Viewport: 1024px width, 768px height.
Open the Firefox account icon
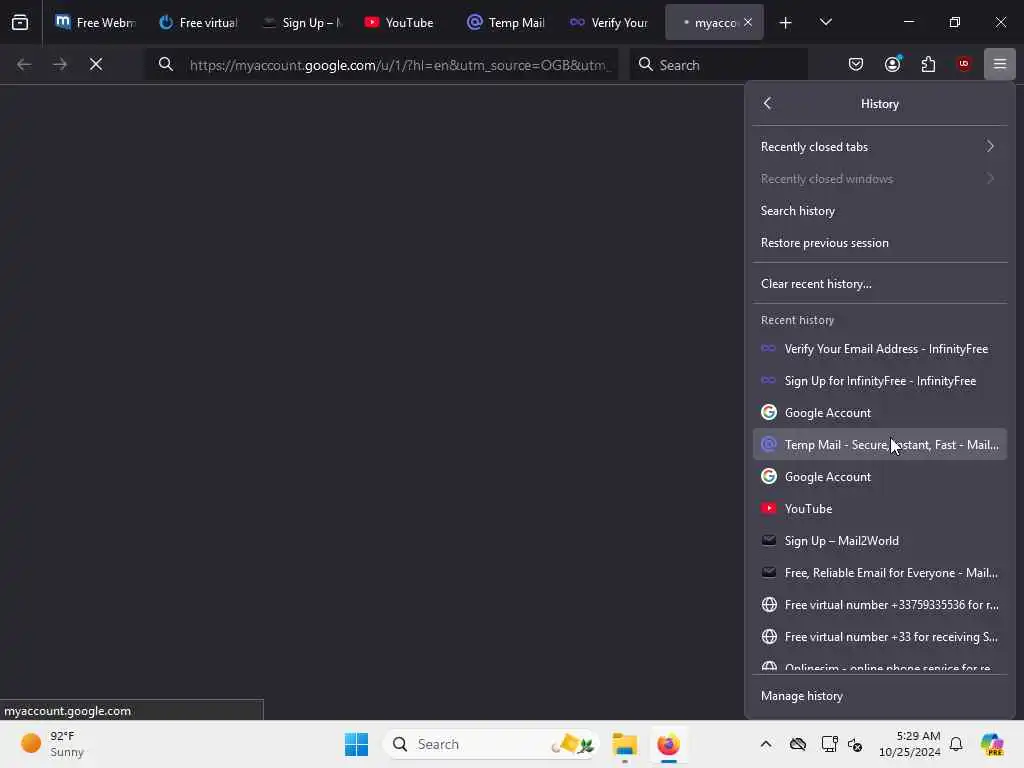pyautogui.click(x=892, y=64)
